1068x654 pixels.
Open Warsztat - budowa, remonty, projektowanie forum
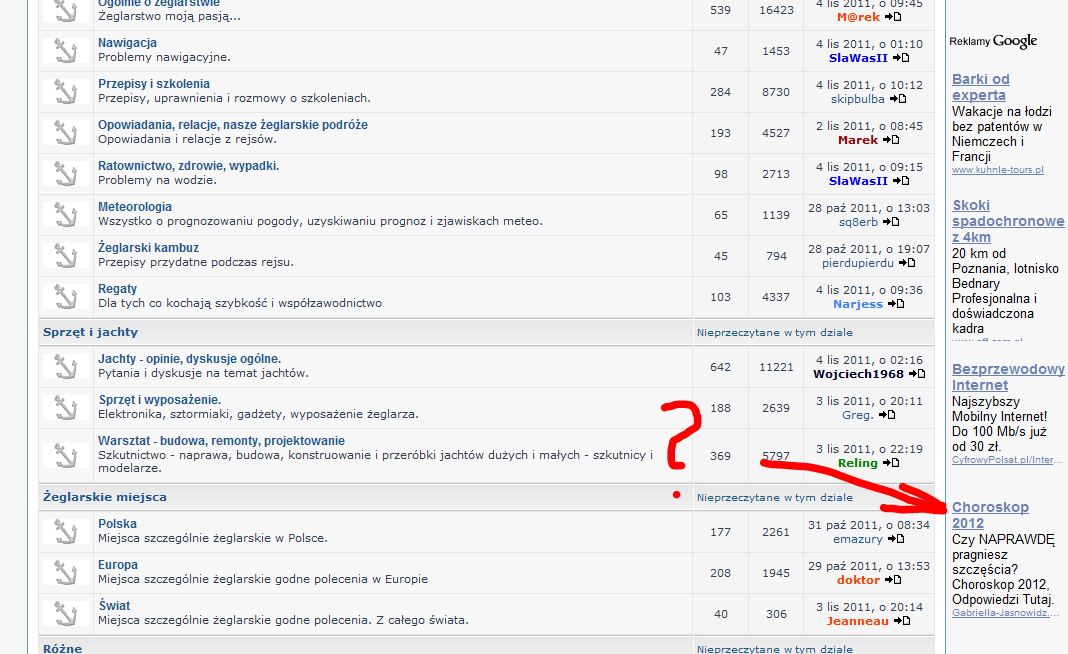pyautogui.click(x=221, y=441)
